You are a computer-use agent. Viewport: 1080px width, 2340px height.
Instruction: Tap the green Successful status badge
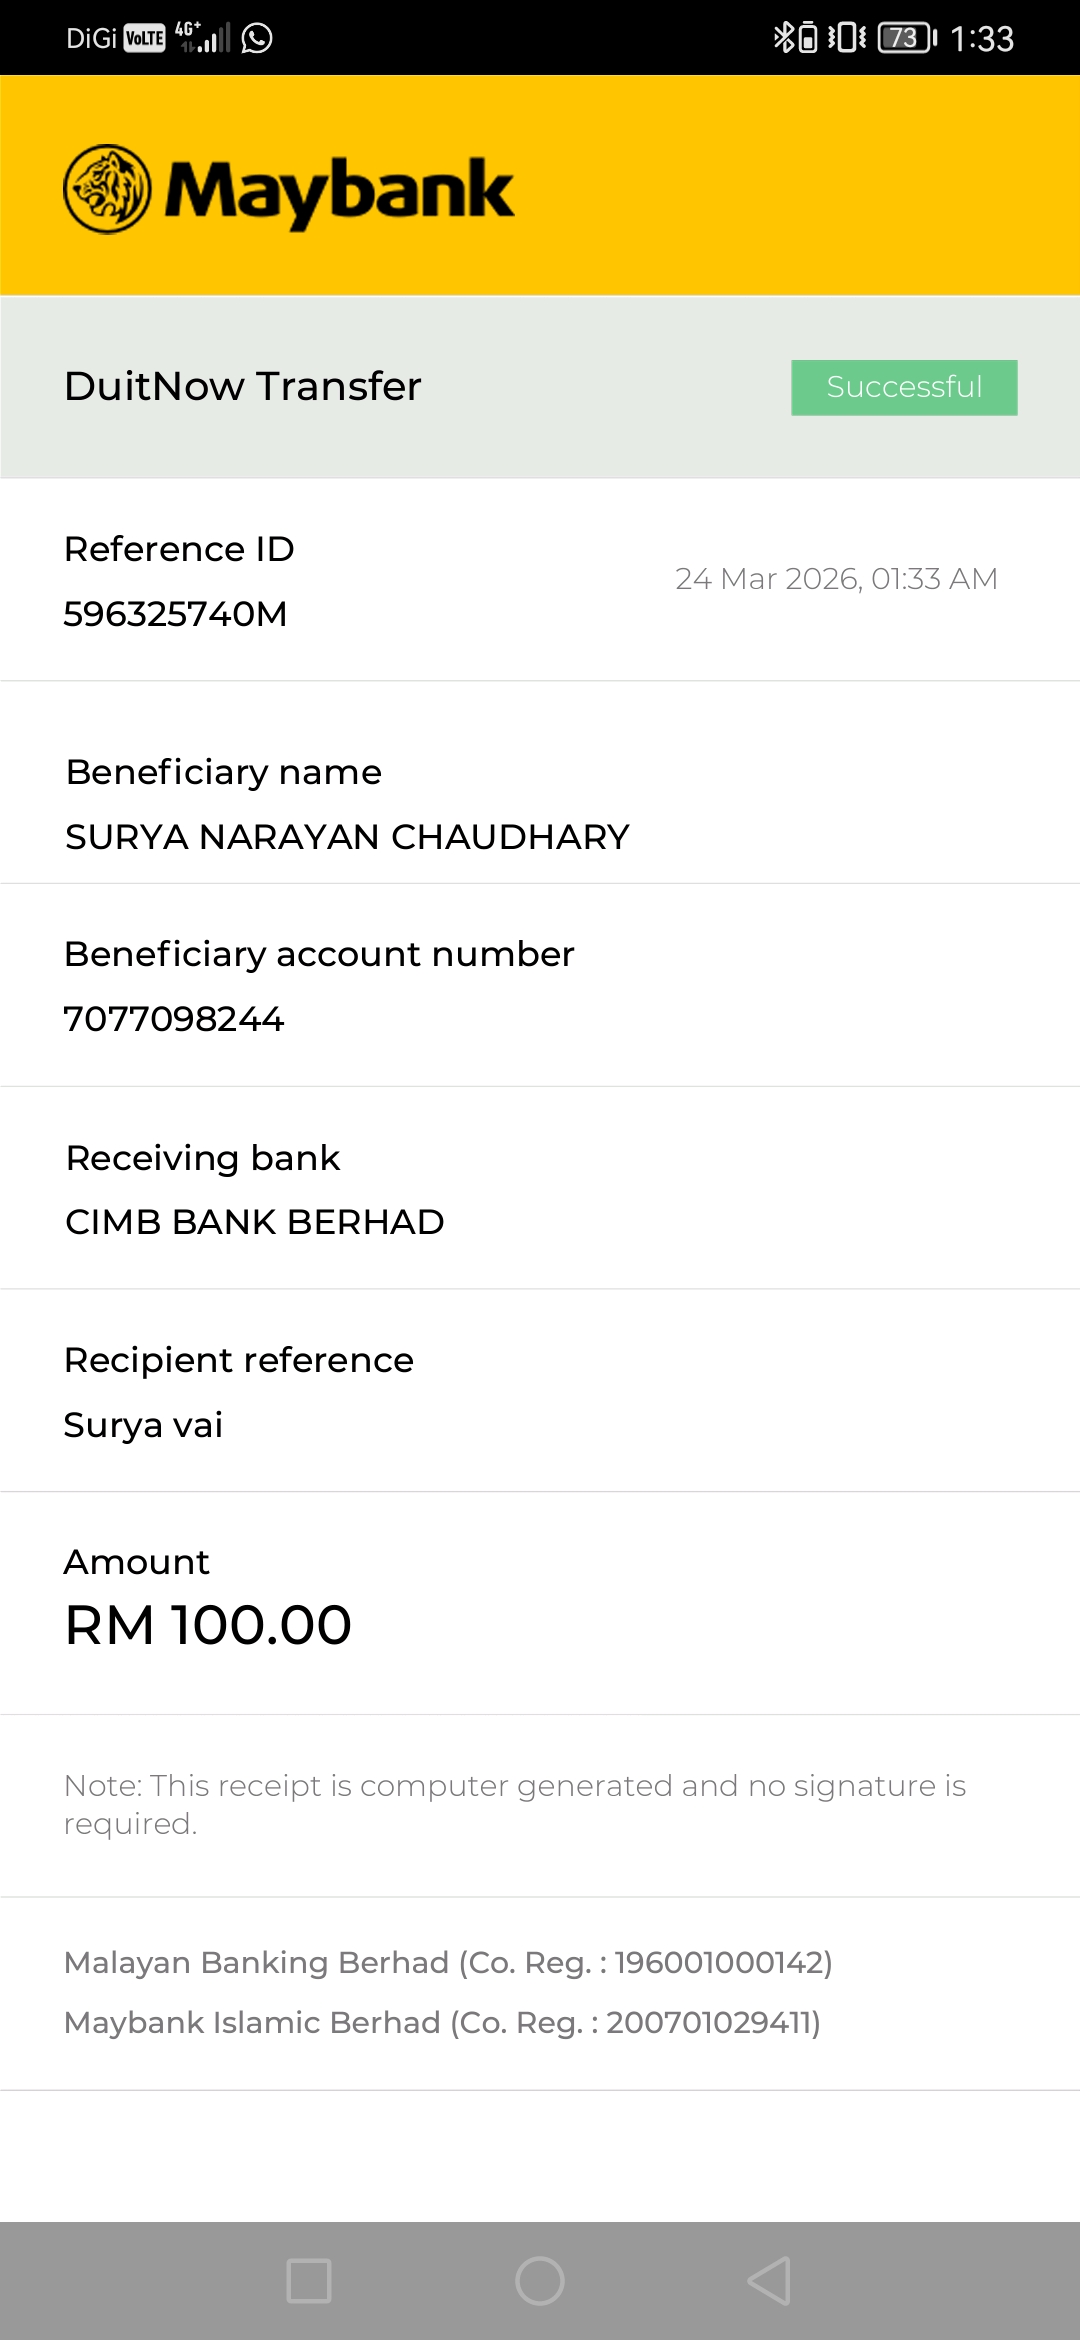[904, 387]
